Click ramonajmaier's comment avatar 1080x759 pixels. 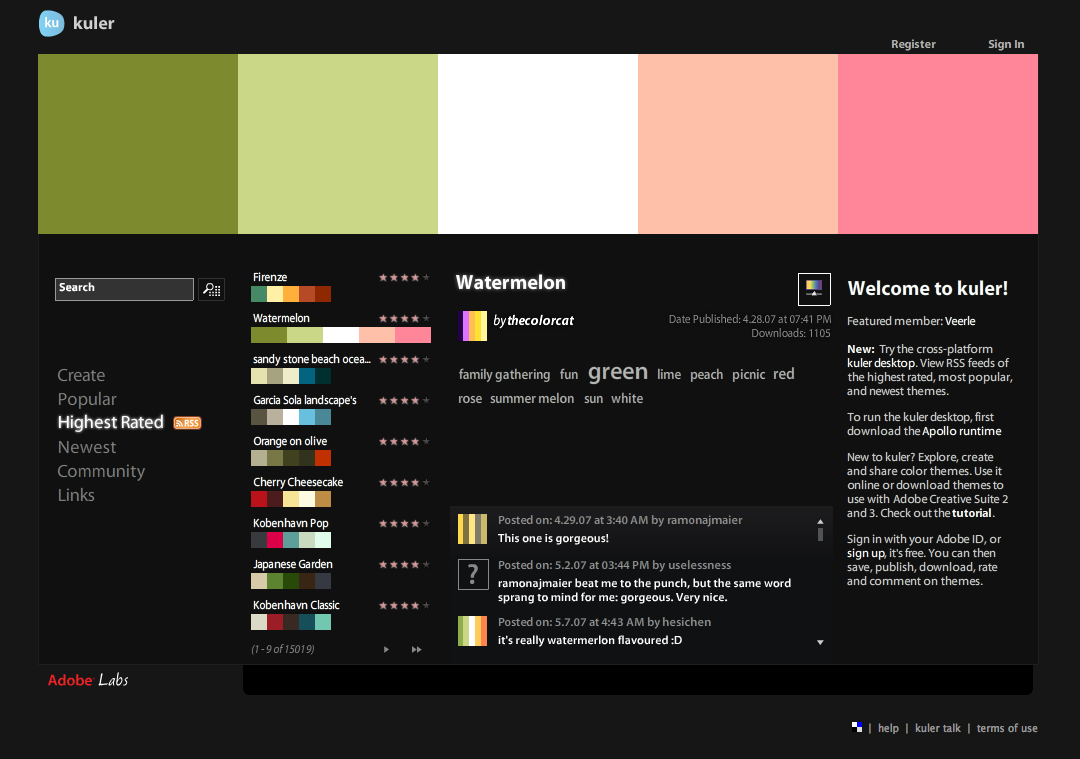pyautogui.click(x=472, y=529)
